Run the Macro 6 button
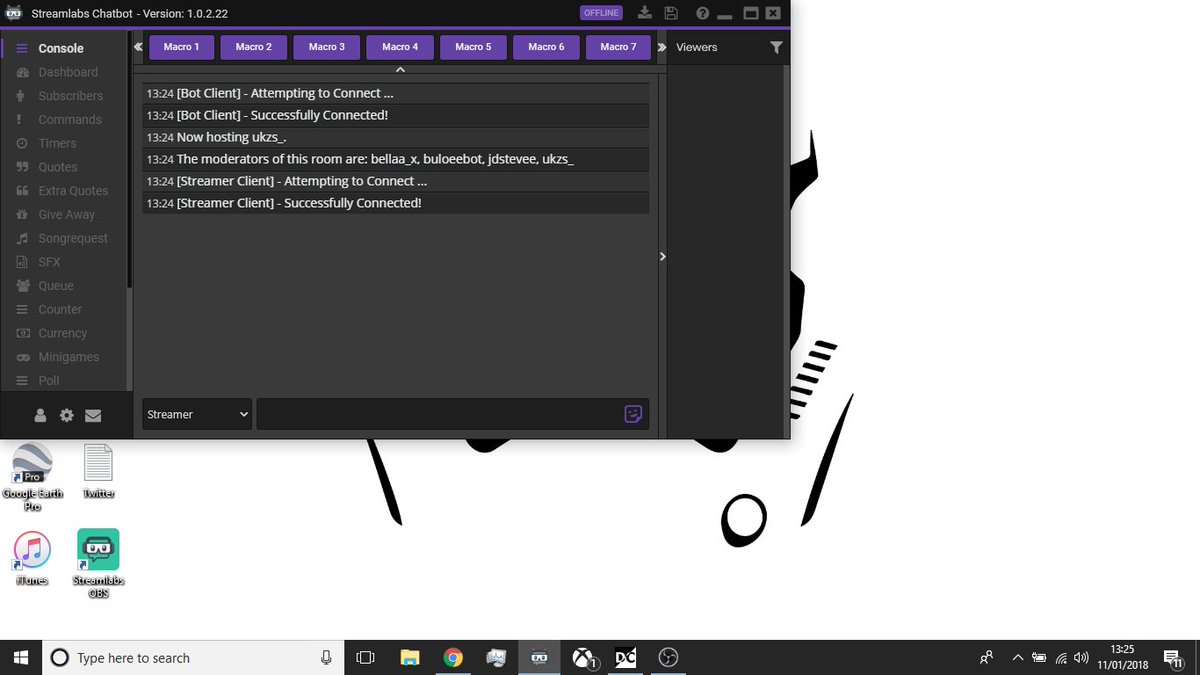Image resolution: width=1200 pixels, height=675 pixels. pyautogui.click(x=546, y=47)
